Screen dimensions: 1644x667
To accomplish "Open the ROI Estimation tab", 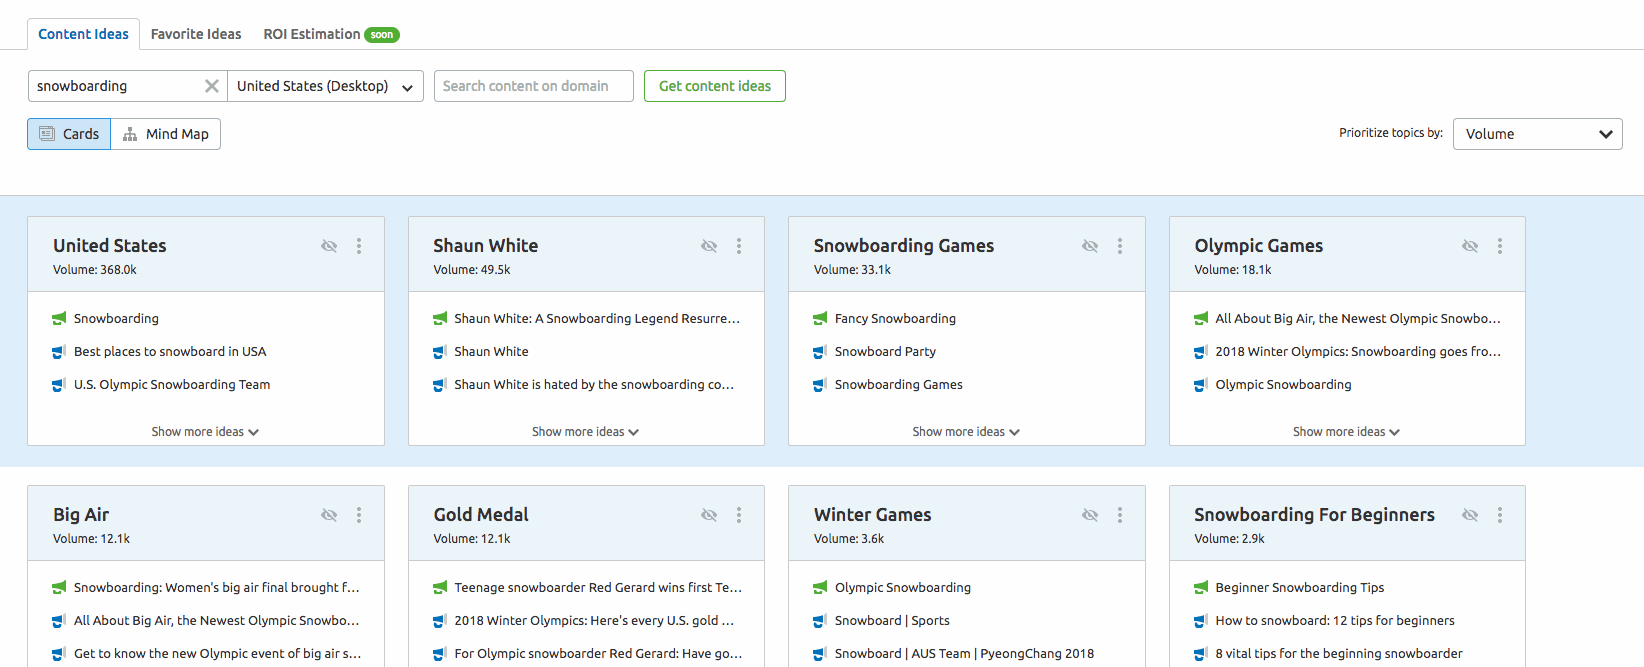I will coord(331,34).
